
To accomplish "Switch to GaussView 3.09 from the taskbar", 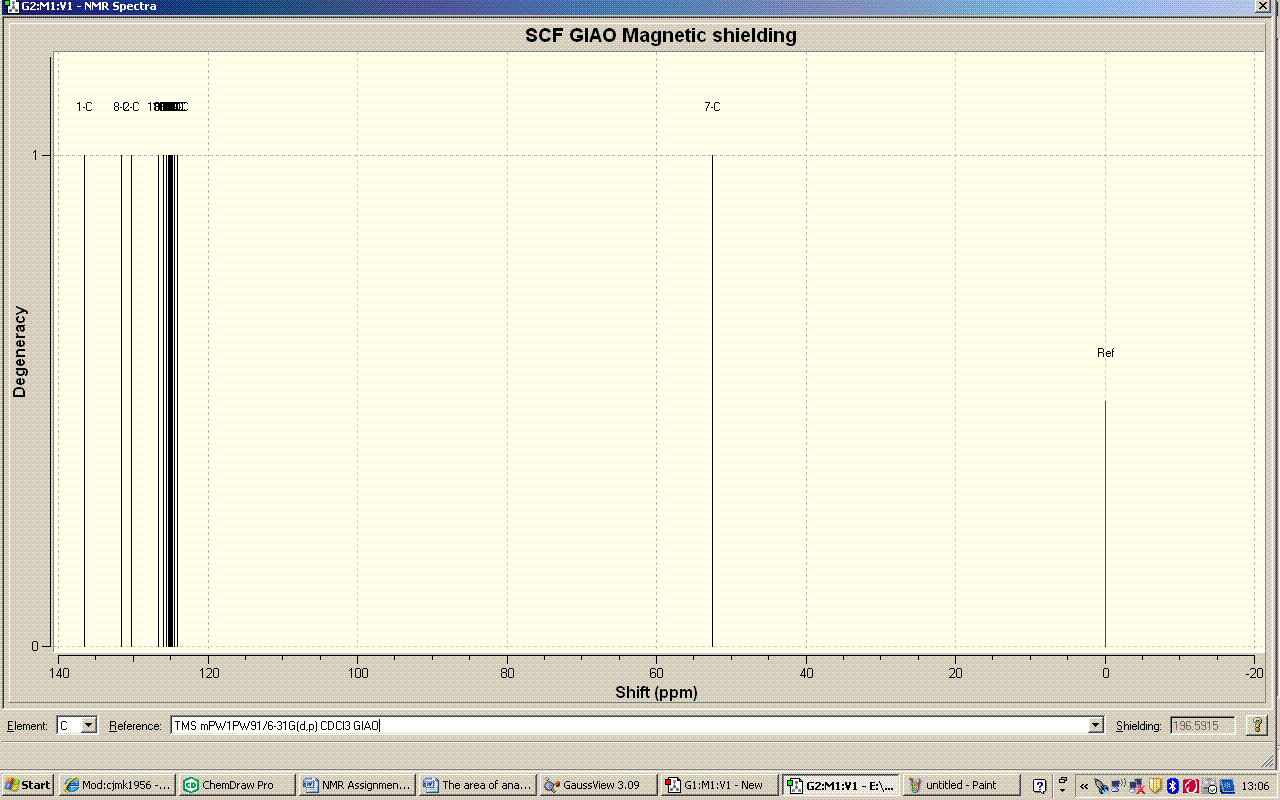I will (598, 785).
